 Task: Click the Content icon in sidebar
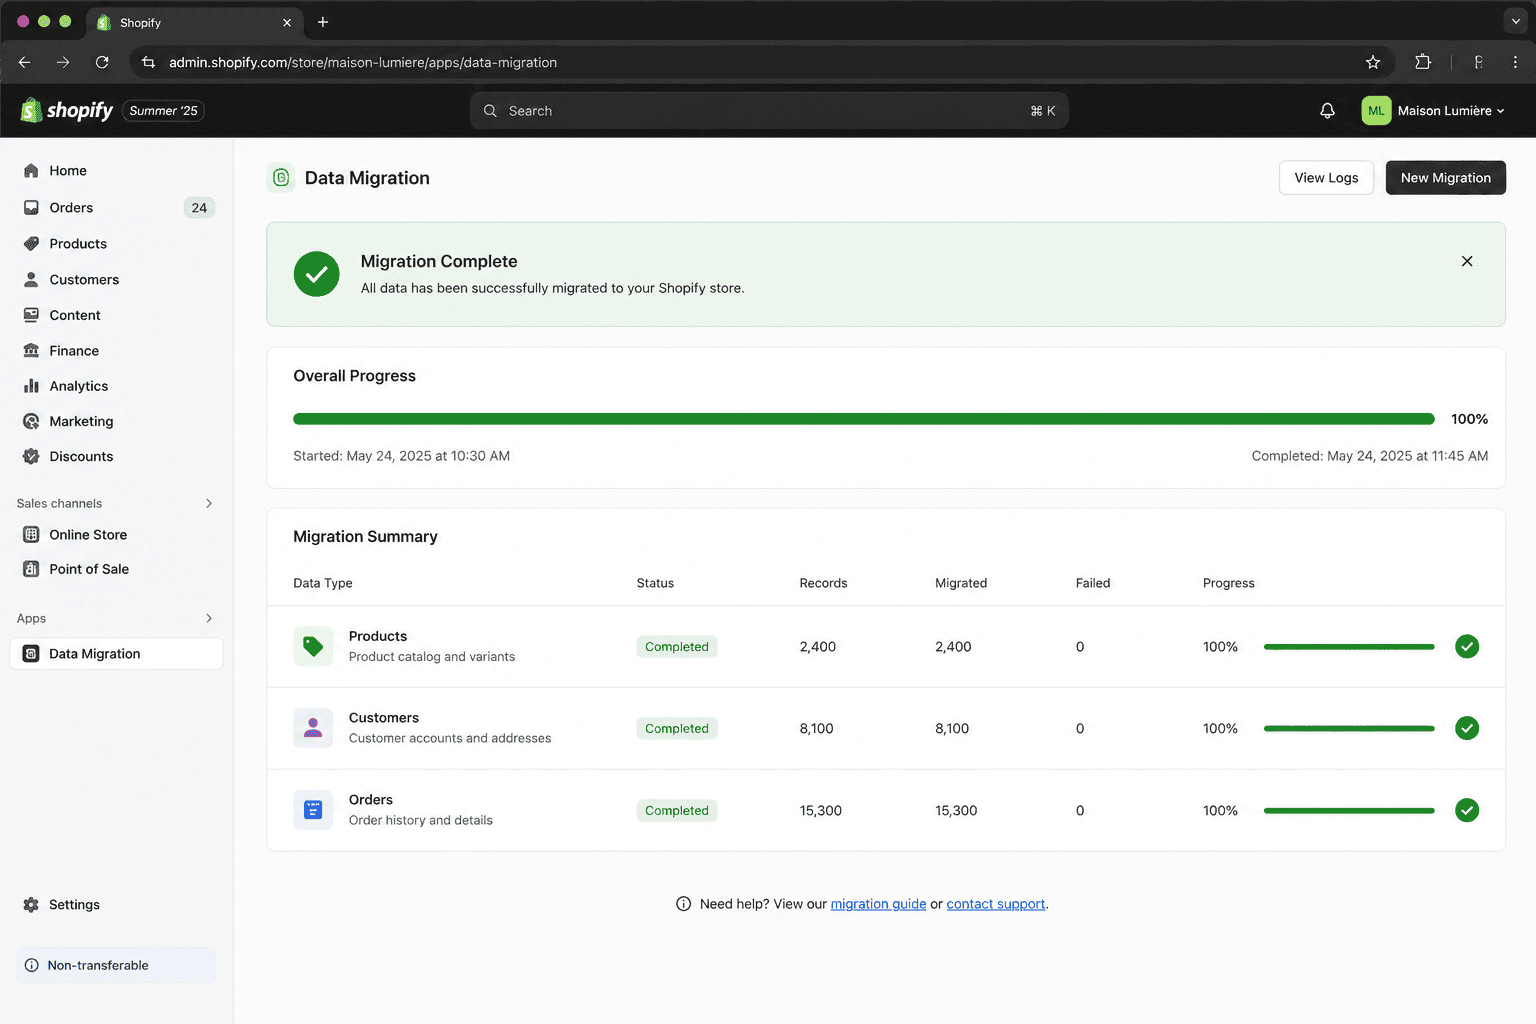pos(31,315)
